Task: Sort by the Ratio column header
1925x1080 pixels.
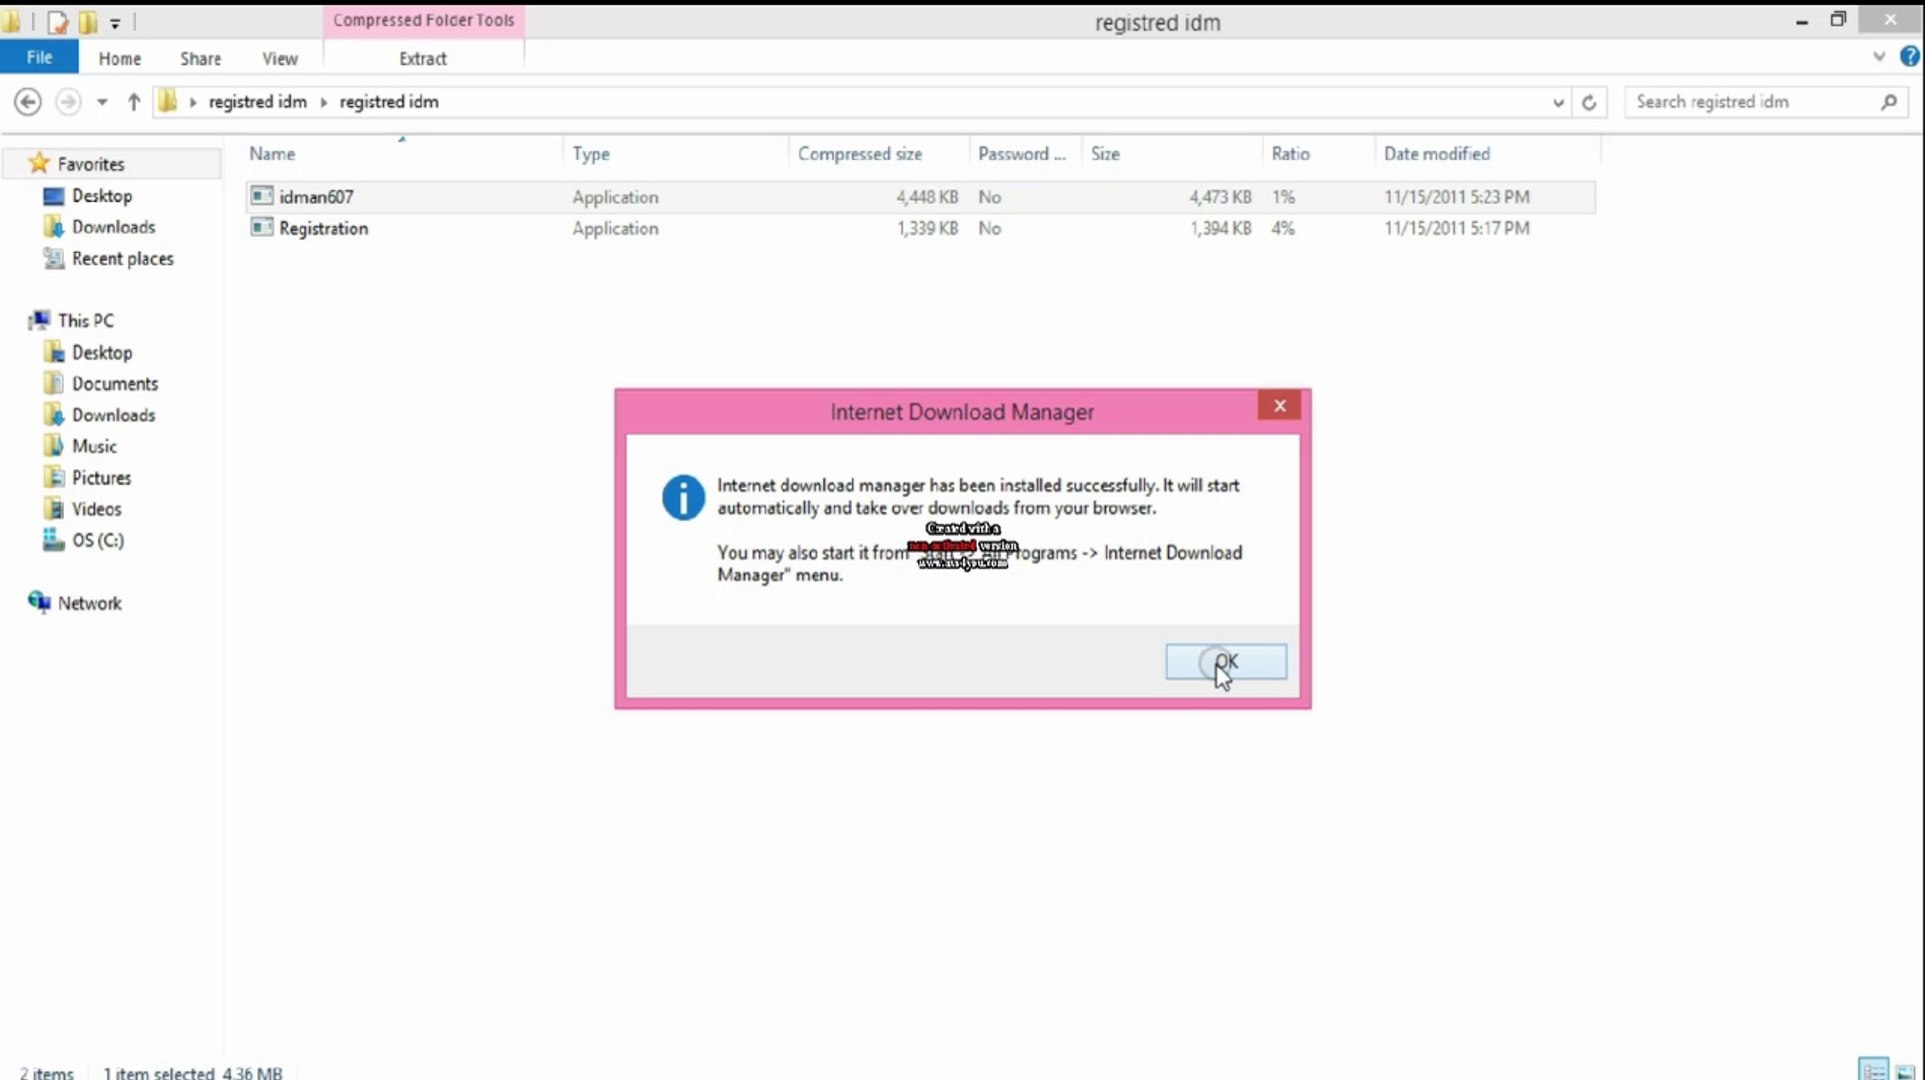Action: (1318, 154)
